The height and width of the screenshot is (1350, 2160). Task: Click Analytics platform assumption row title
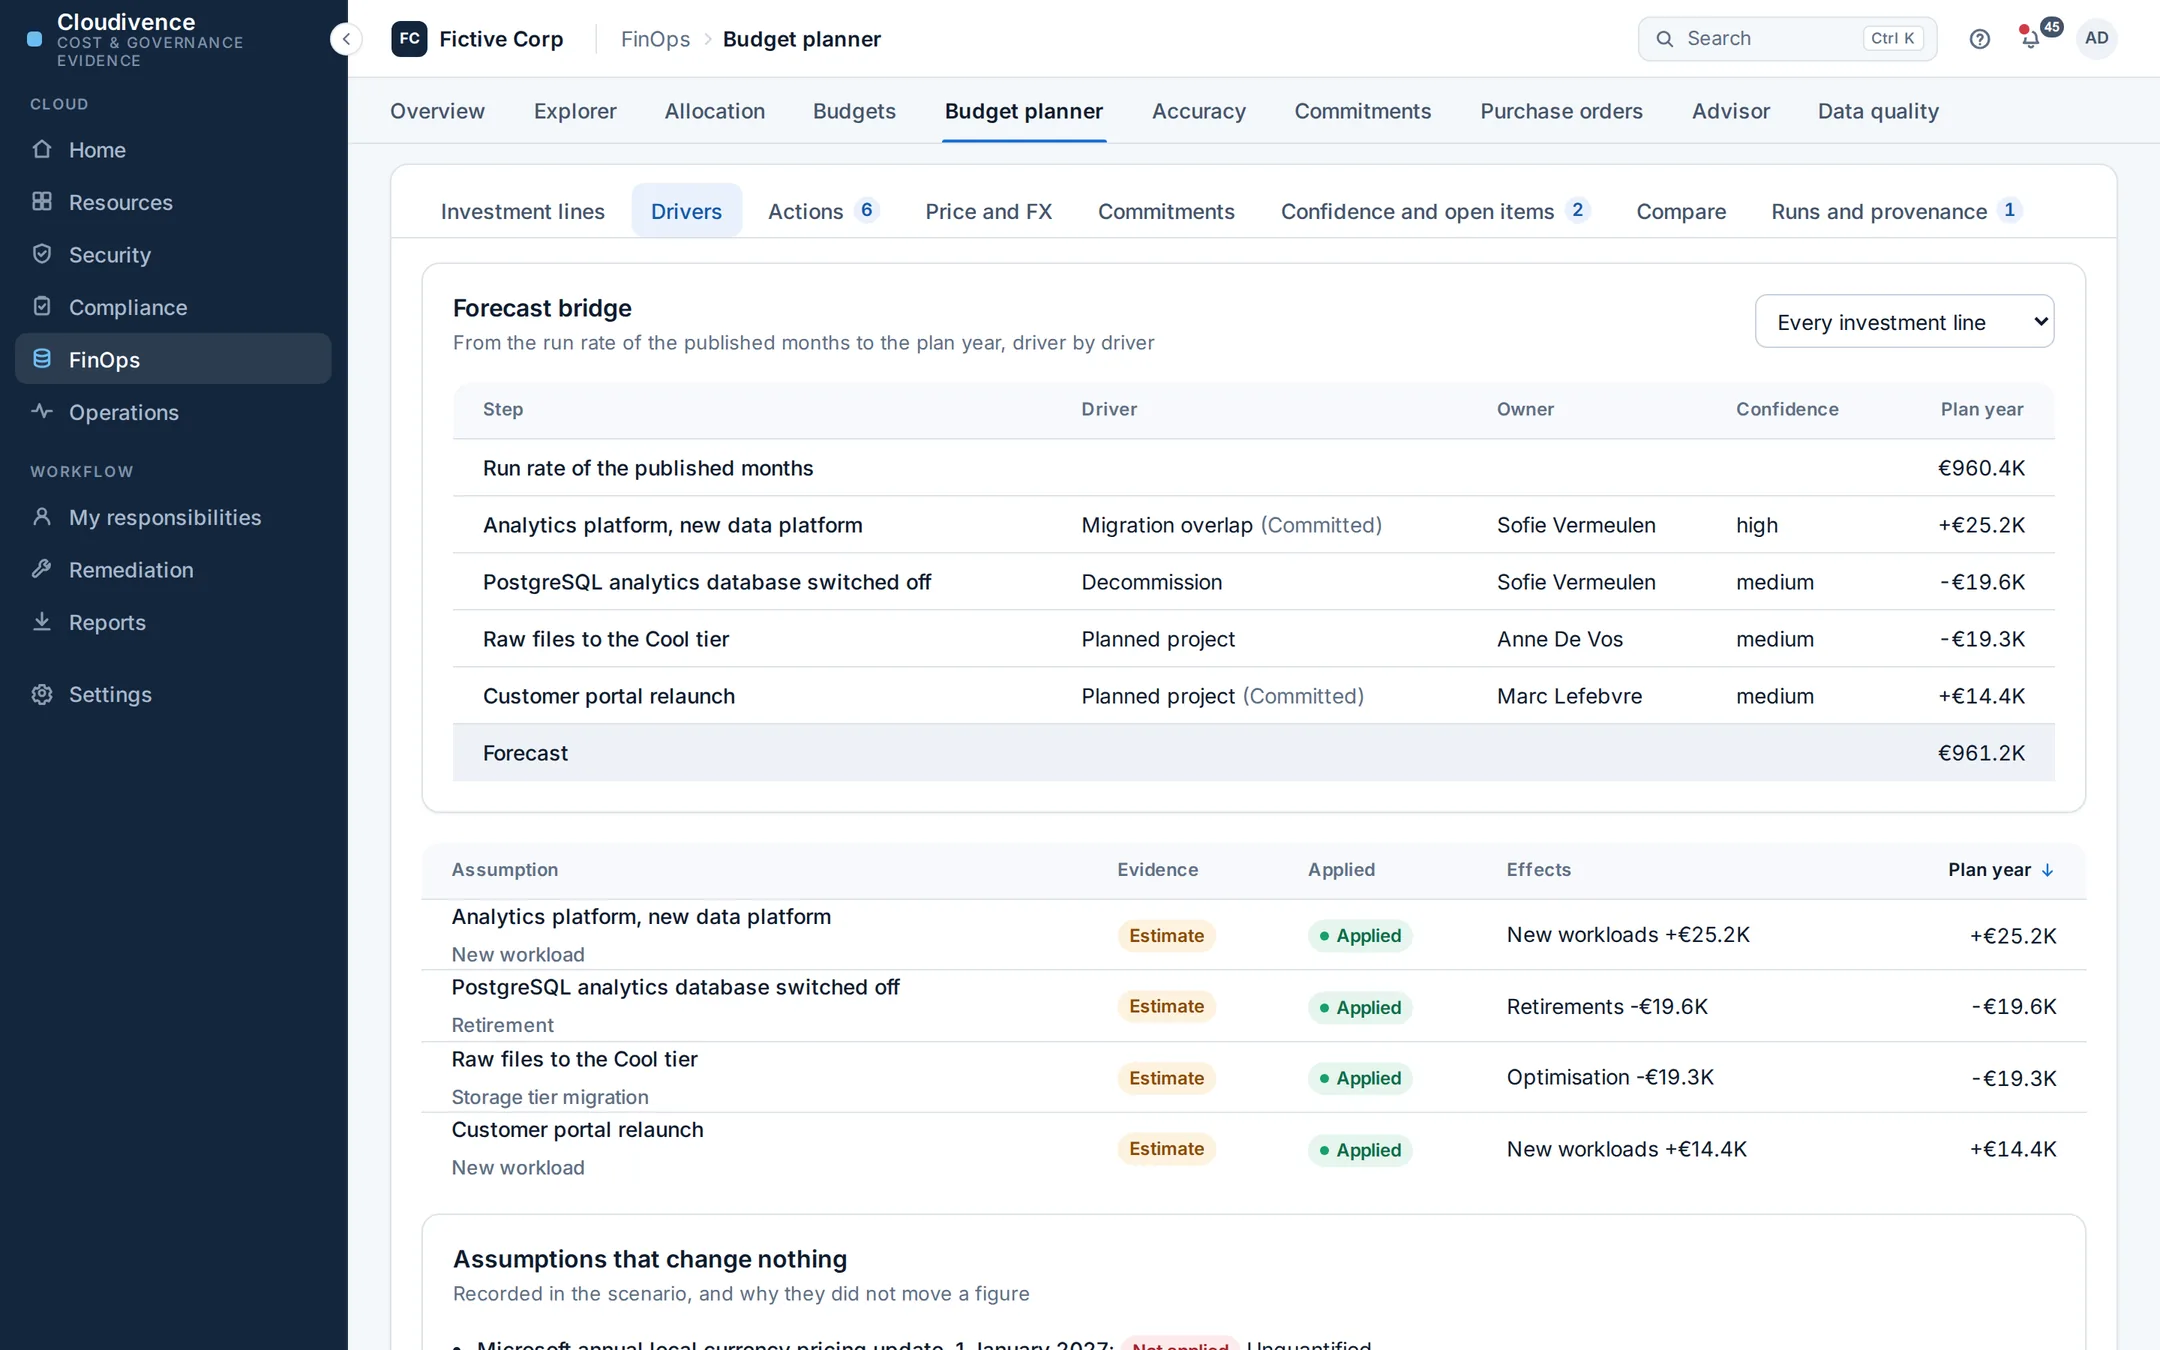(x=641, y=917)
